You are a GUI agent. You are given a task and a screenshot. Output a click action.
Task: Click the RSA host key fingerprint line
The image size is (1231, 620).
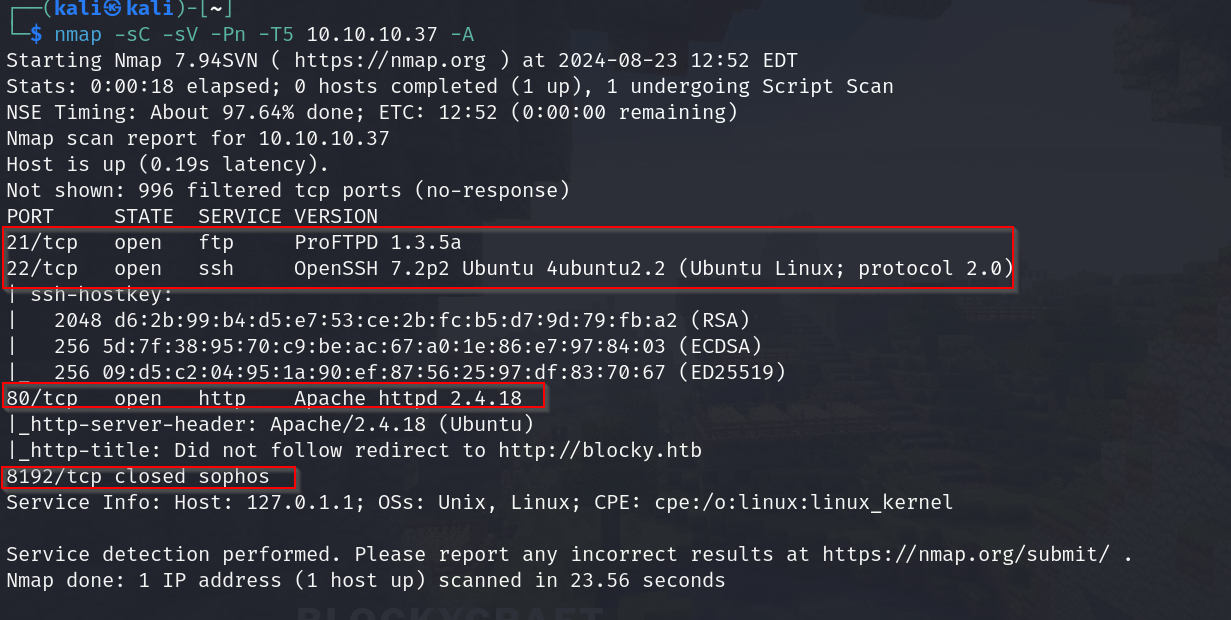point(402,320)
